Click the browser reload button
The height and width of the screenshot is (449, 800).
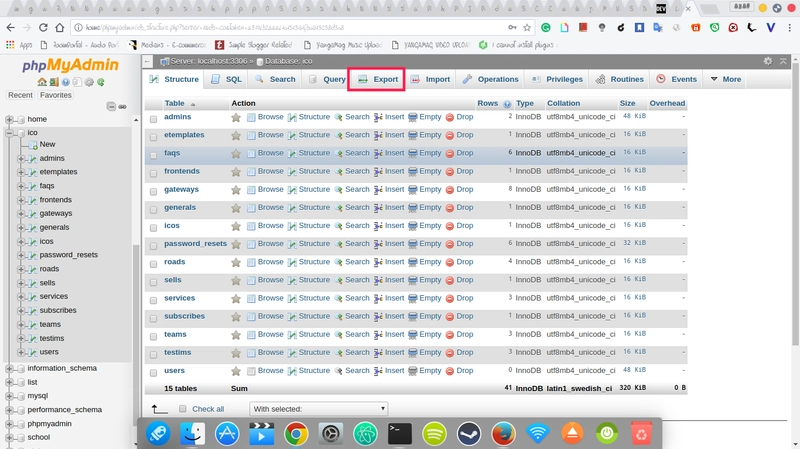[x=43, y=28]
